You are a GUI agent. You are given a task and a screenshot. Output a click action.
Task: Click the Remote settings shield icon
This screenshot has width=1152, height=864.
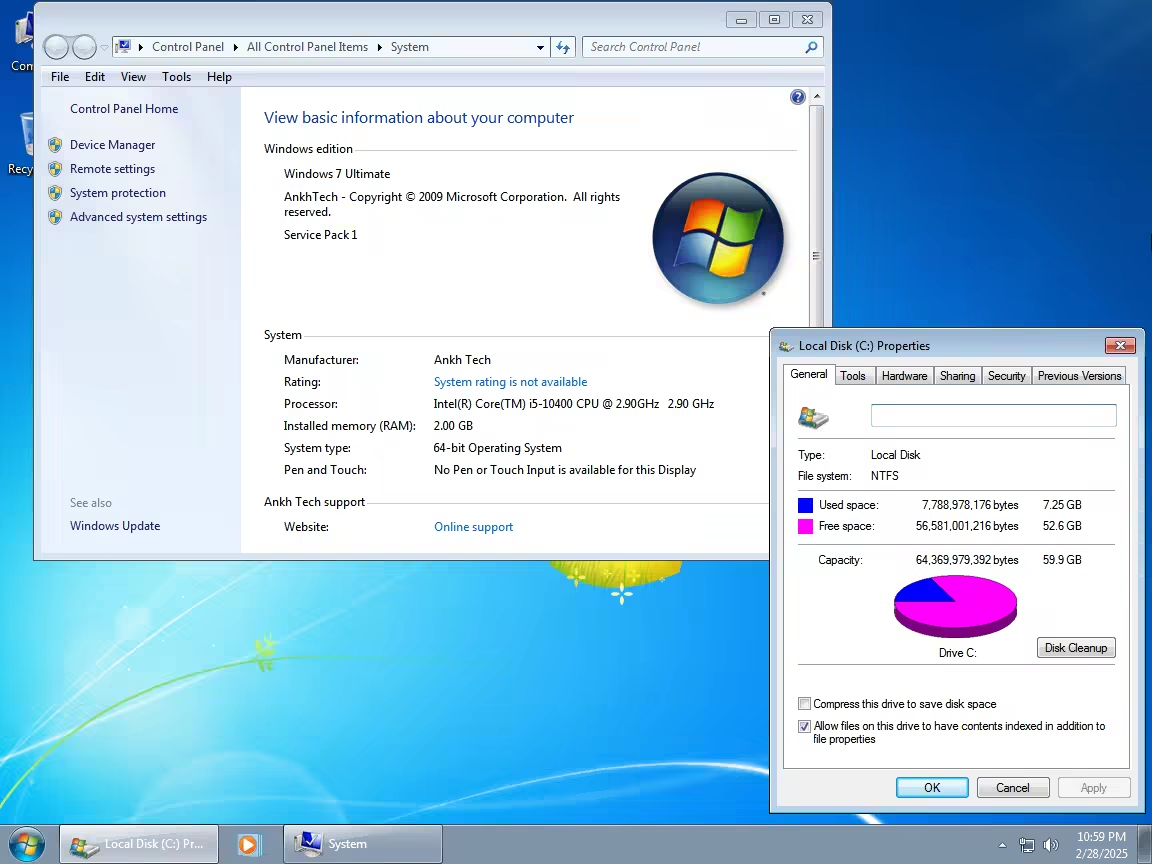[x=55, y=169]
